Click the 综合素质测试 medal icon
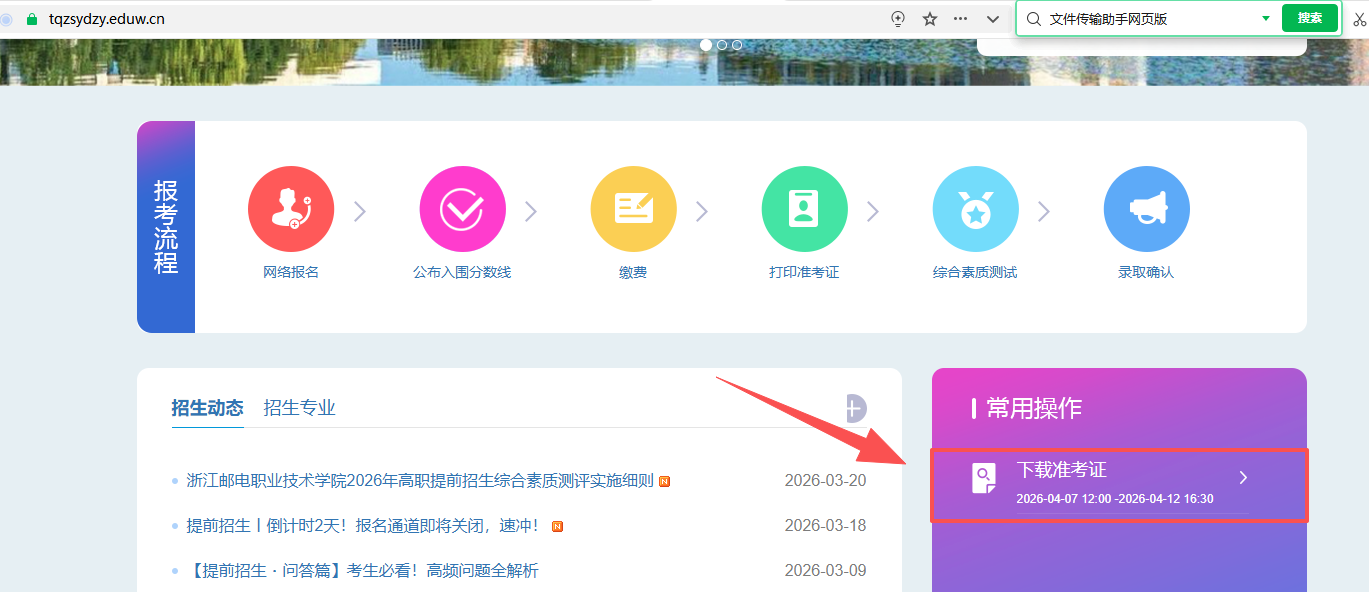 (975, 209)
